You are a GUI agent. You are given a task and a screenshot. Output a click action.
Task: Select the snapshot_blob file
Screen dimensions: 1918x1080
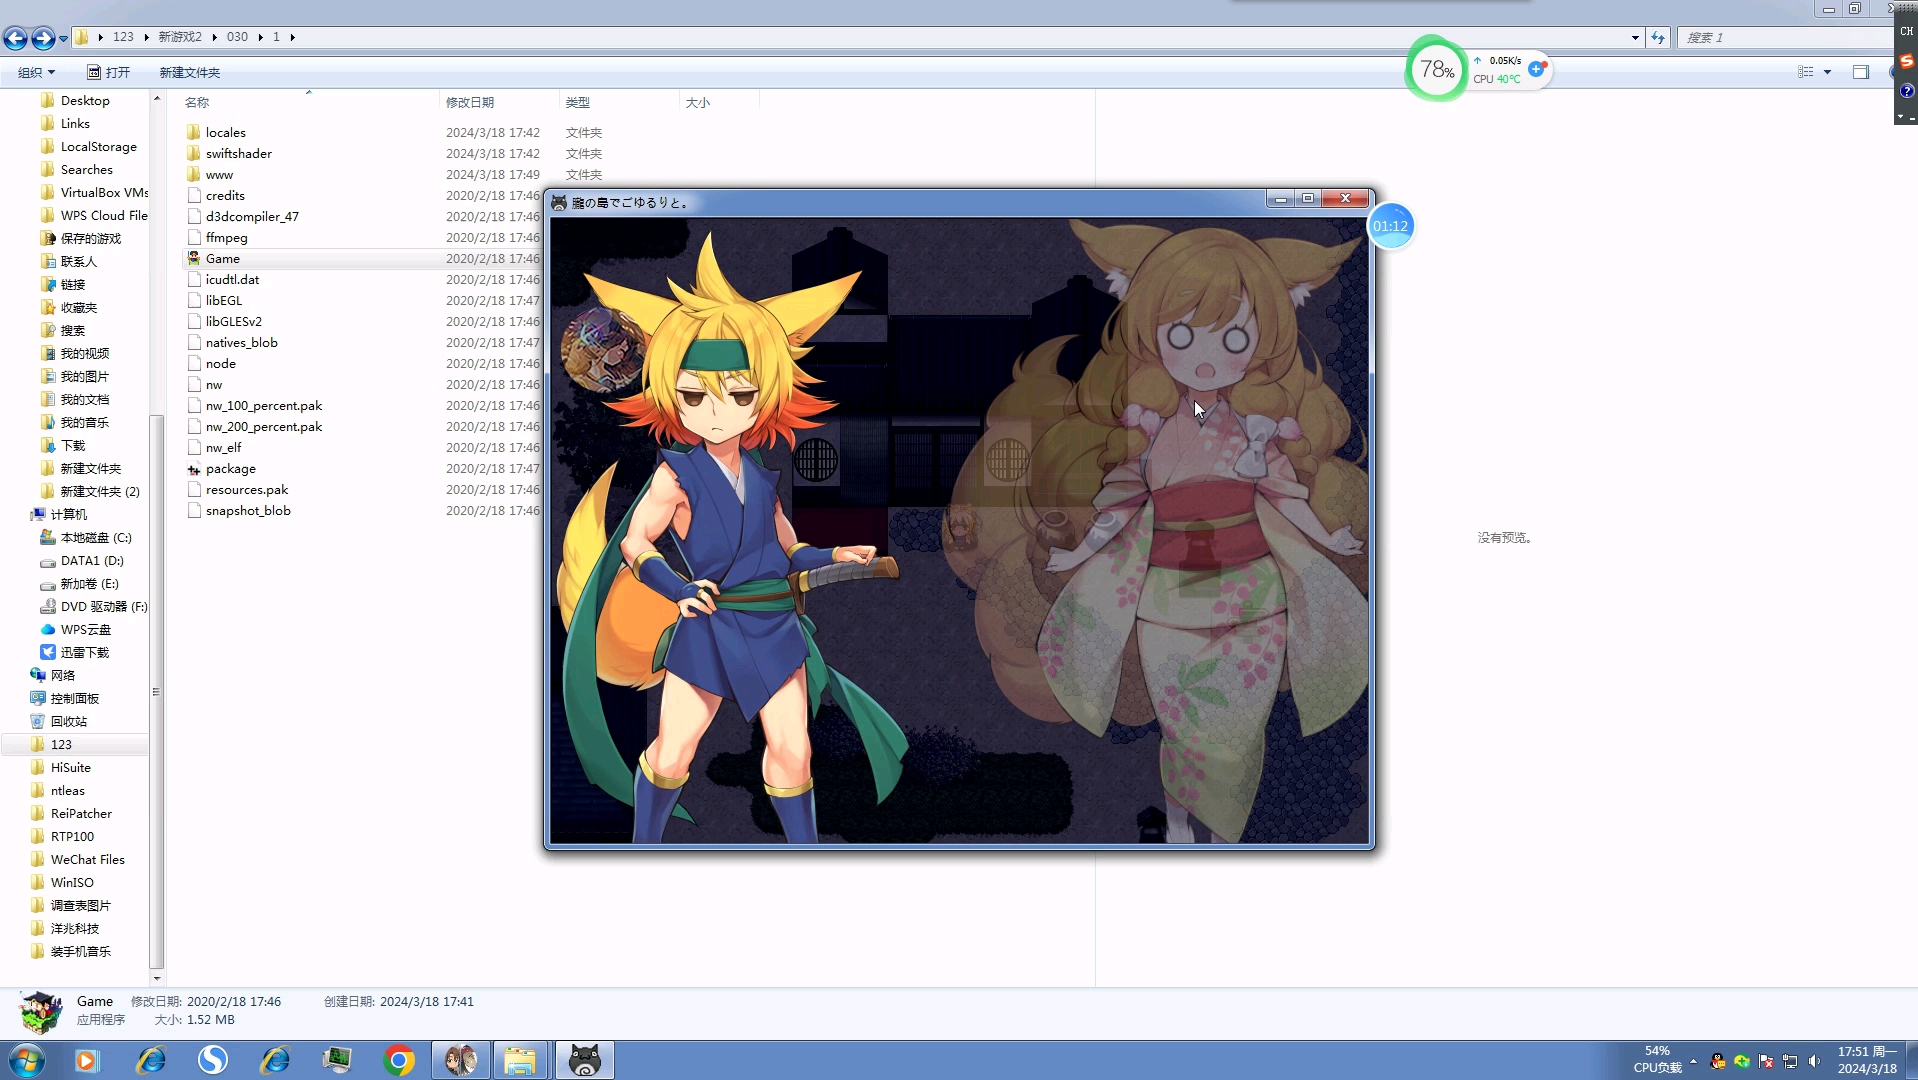248,511
